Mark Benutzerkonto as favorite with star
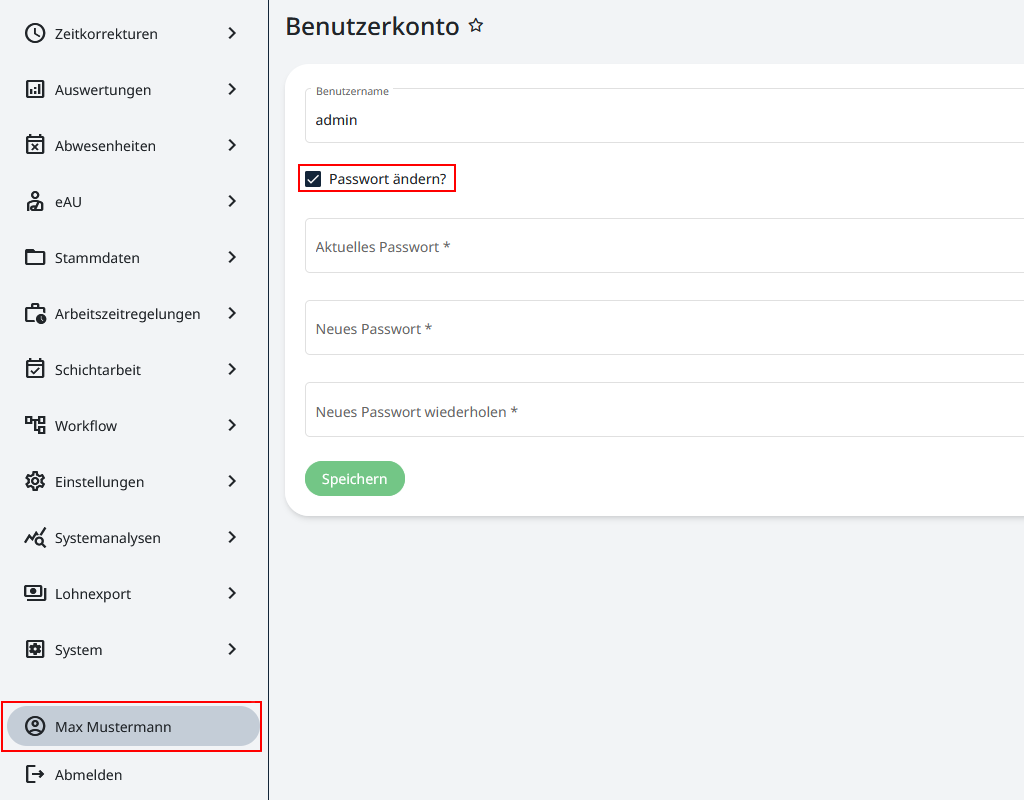This screenshot has height=800, width=1024. [x=476, y=26]
